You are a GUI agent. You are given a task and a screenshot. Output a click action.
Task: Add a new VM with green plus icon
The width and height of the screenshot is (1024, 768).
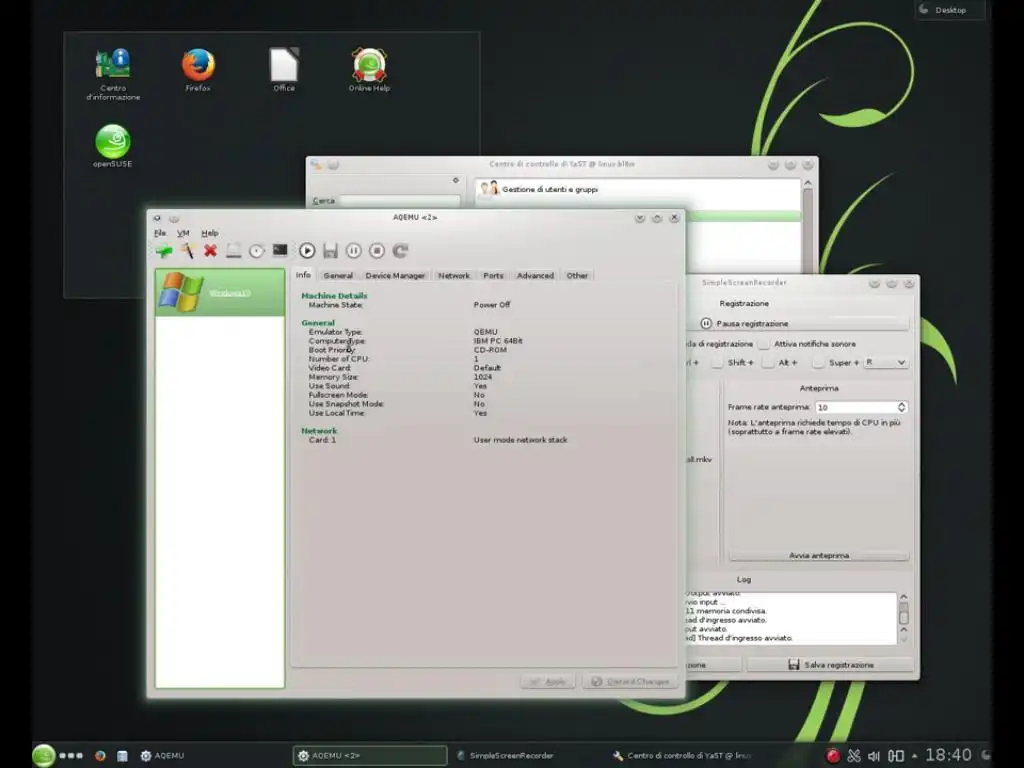coord(164,251)
